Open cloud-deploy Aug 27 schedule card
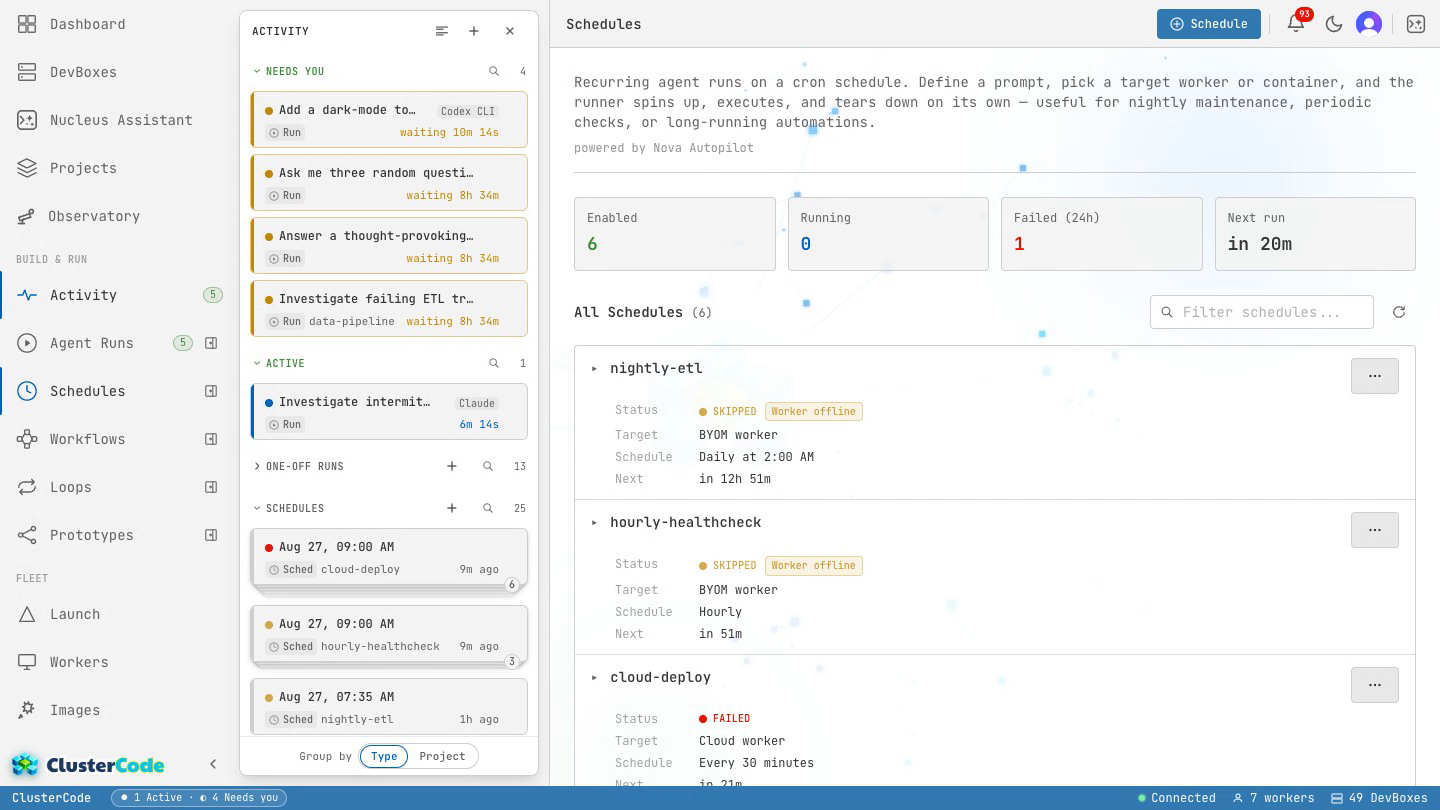Image resolution: width=1440 pixels, height=810 pixels. pos(389,557)
